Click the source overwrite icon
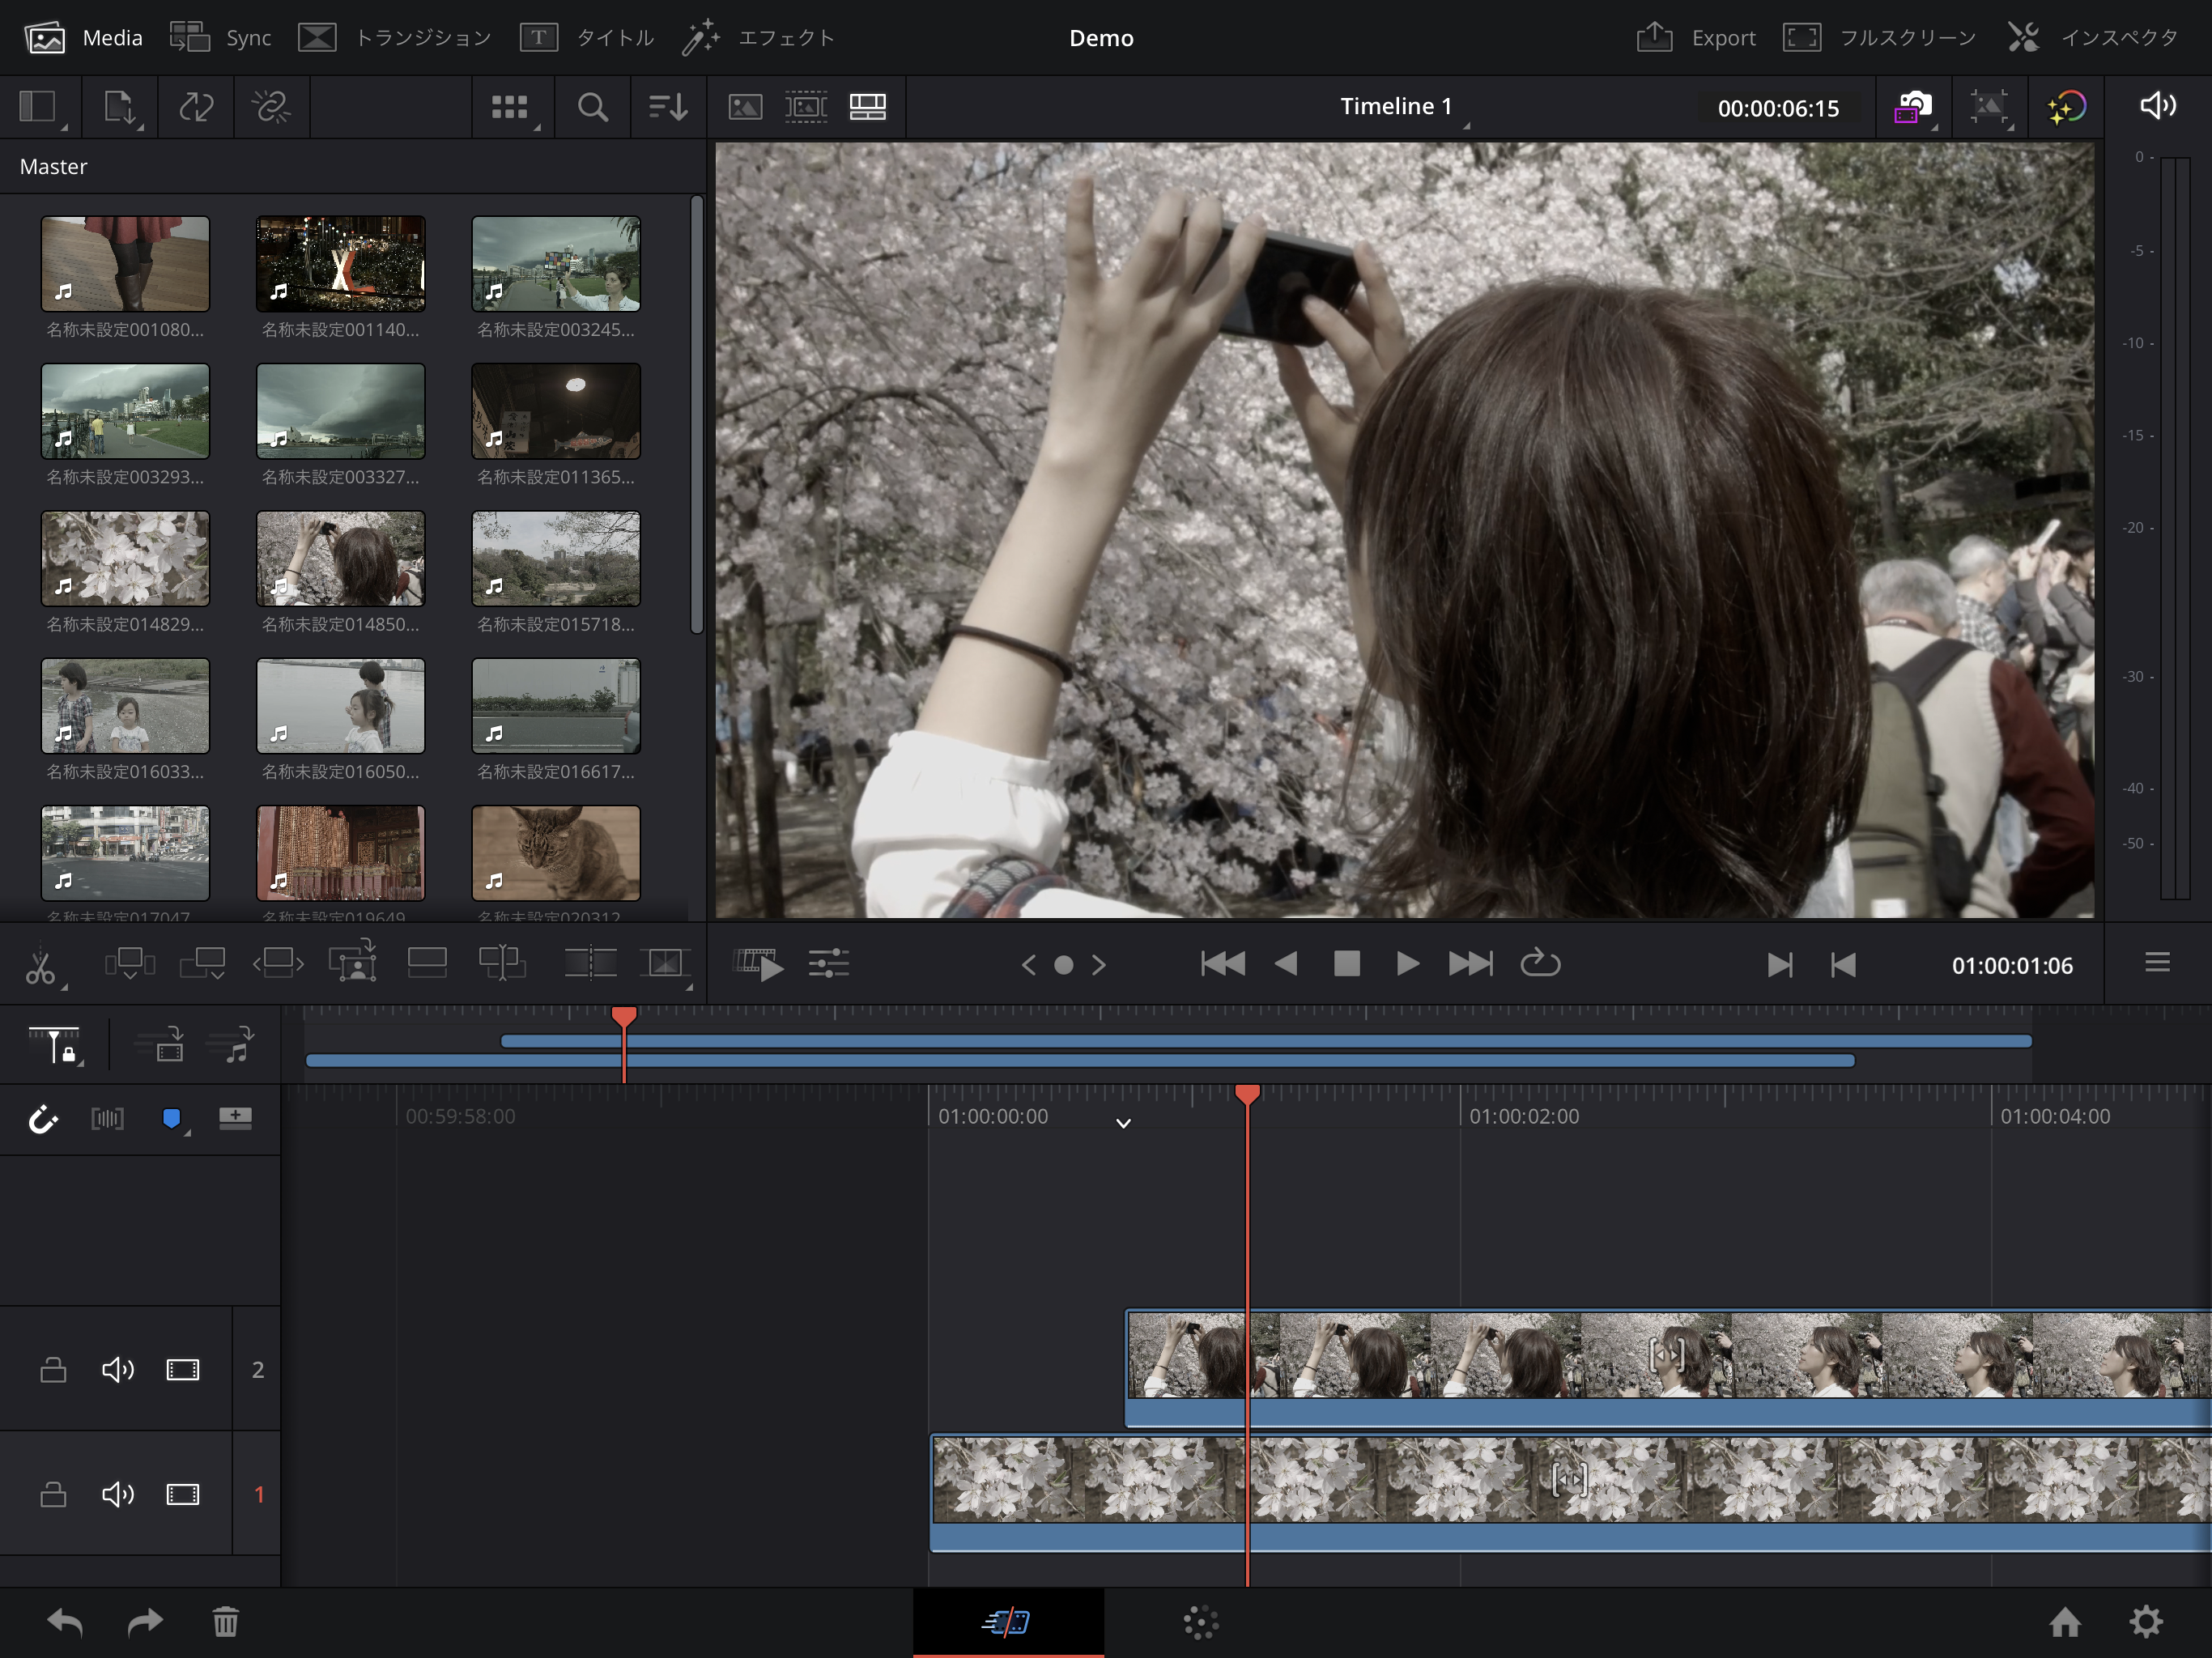2212x1658 pixels. tap(502, 964)
